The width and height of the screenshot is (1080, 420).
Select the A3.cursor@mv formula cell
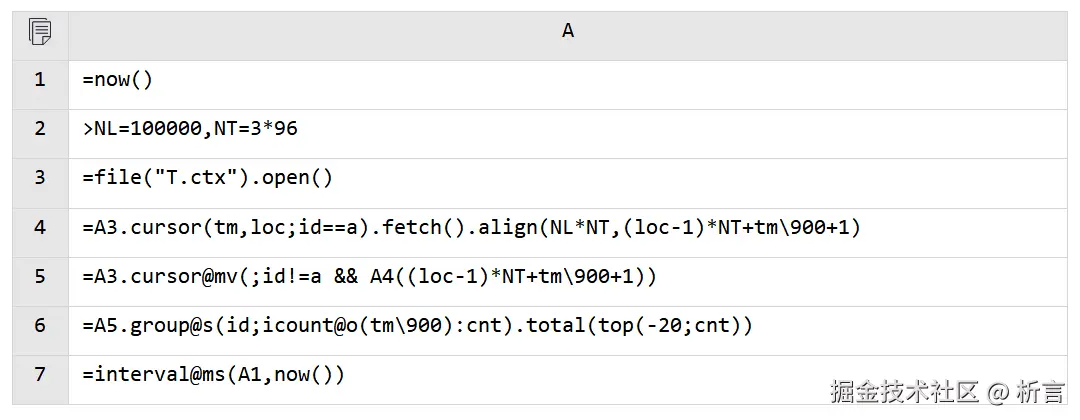[370, 276]
